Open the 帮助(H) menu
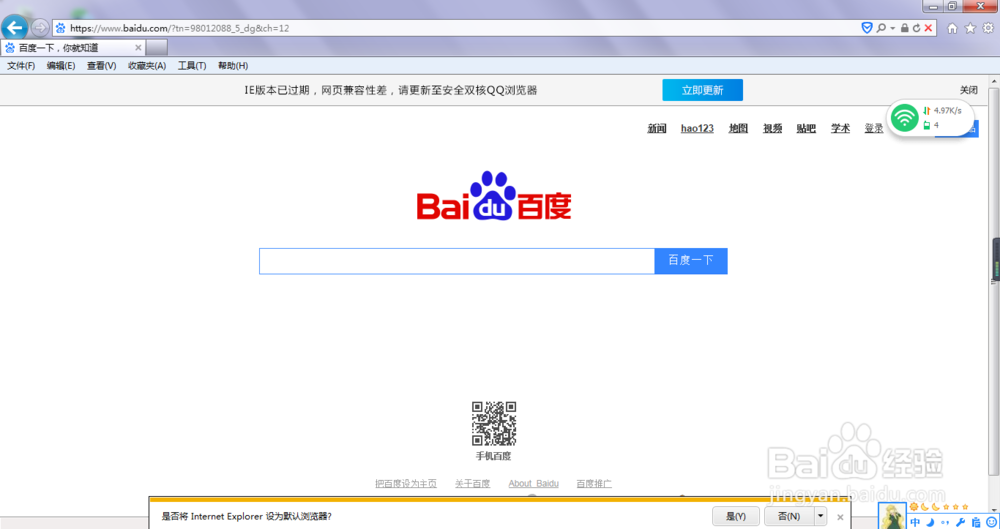1000x529 pixels. [233, 66]
